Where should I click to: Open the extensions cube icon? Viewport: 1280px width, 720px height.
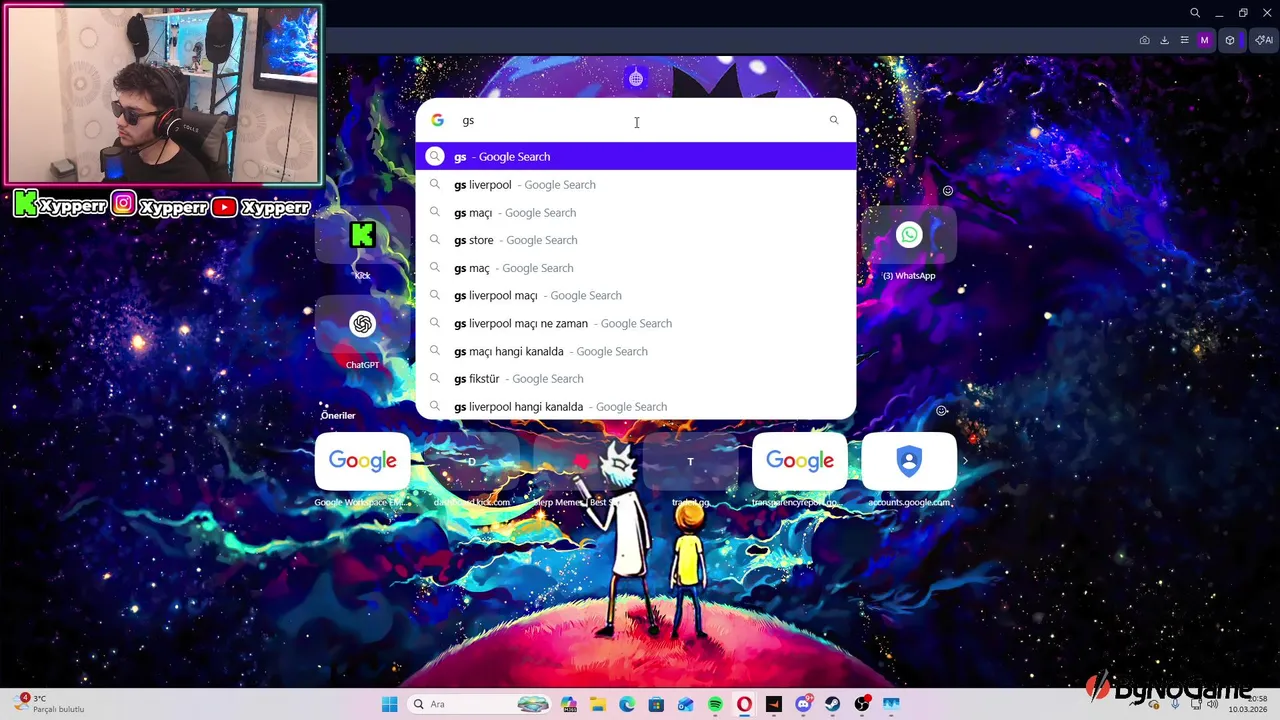(1230, 40)
